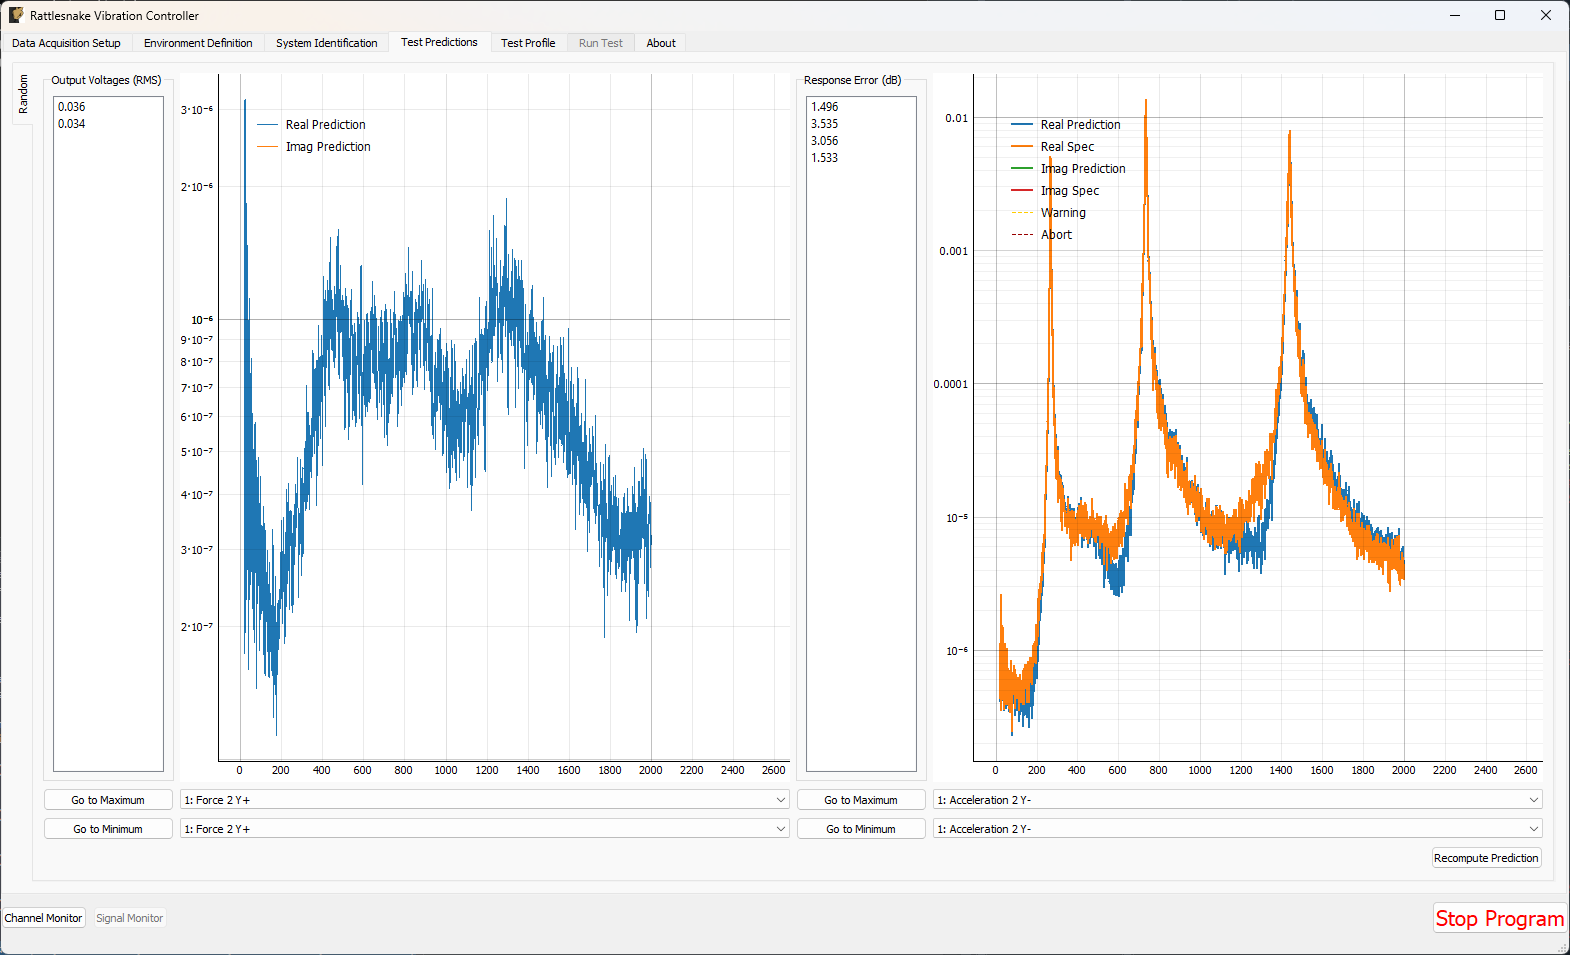Open the lower Acceleration 2 Y- dropdown

click(1237, 829)
